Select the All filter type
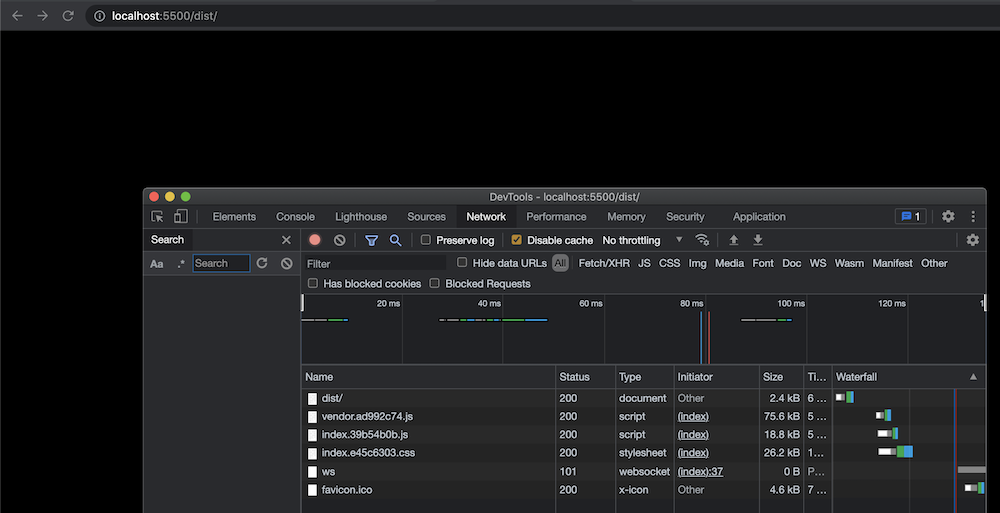 (x=560, y=263)
